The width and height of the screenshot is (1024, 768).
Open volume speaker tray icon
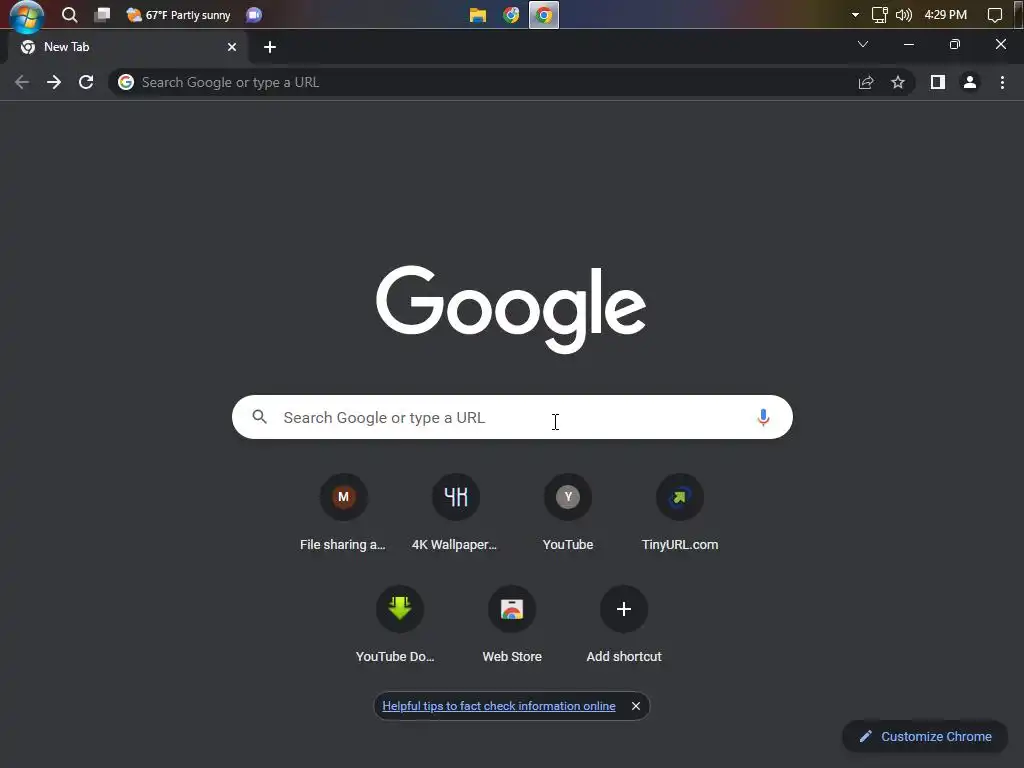(904, 15)
